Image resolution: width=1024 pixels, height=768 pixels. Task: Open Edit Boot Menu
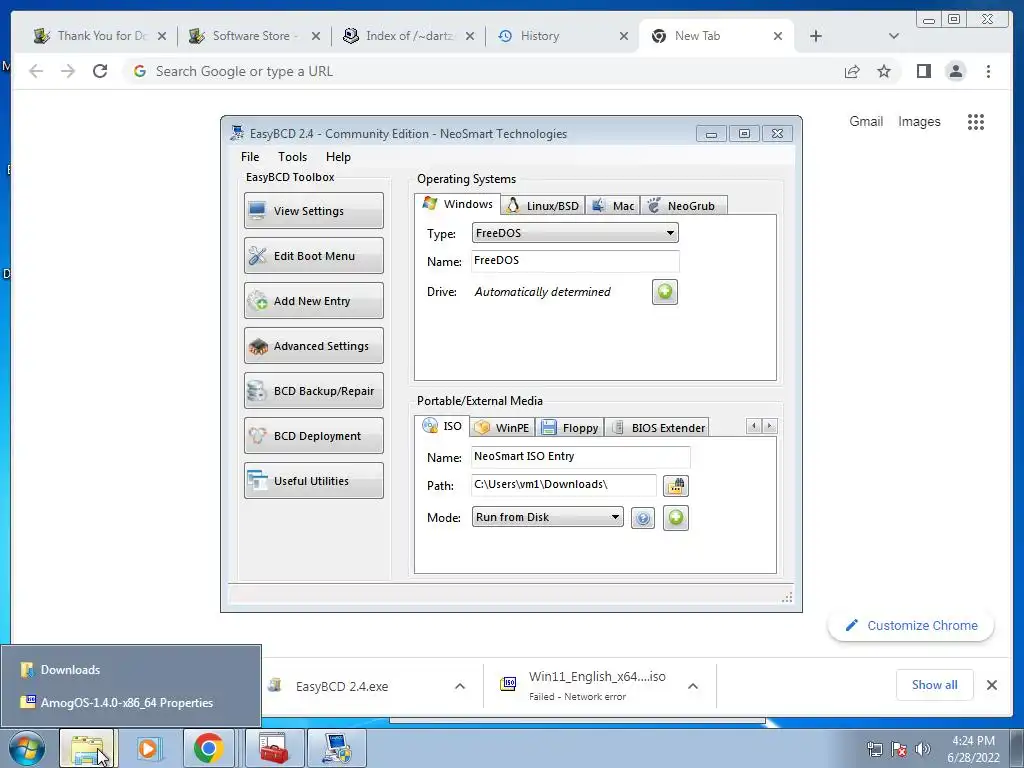click(x=313, y=255)
